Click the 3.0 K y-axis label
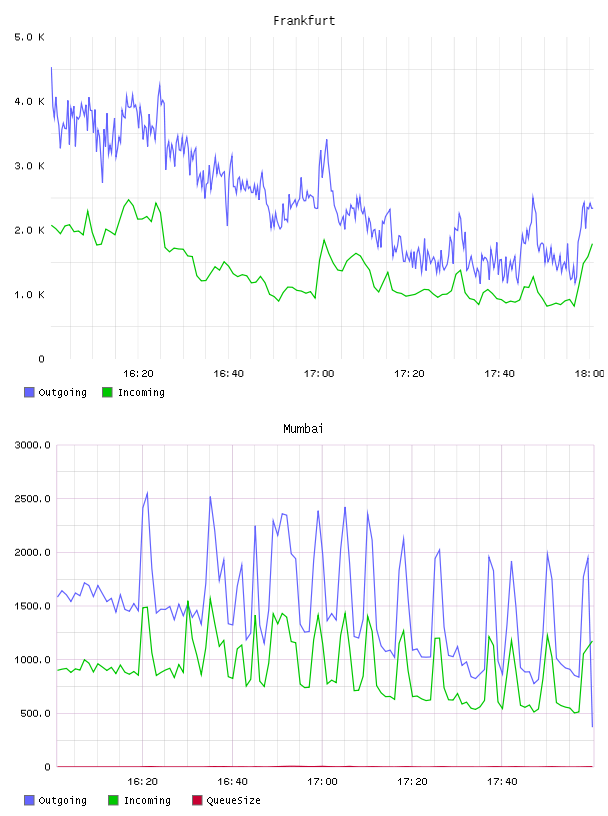This screenshot has width=608, height=816. (x=29, y=166)
